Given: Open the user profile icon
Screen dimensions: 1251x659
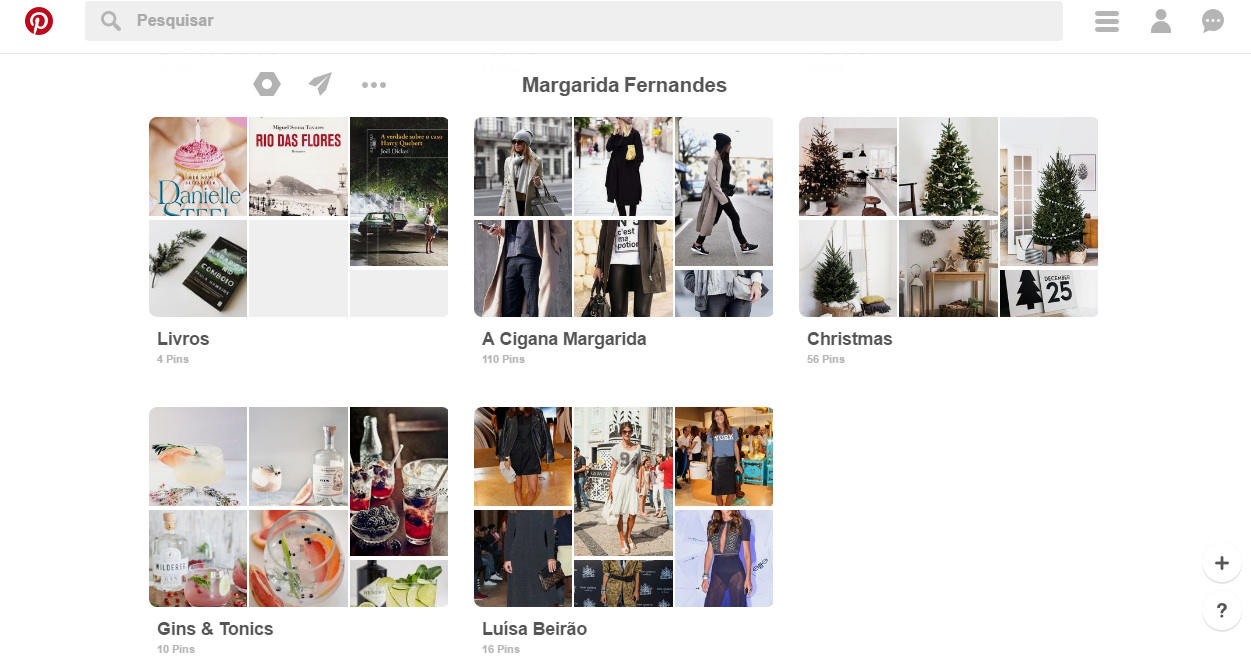Looking at the screenshot, I should click(x=1160, y=21).
